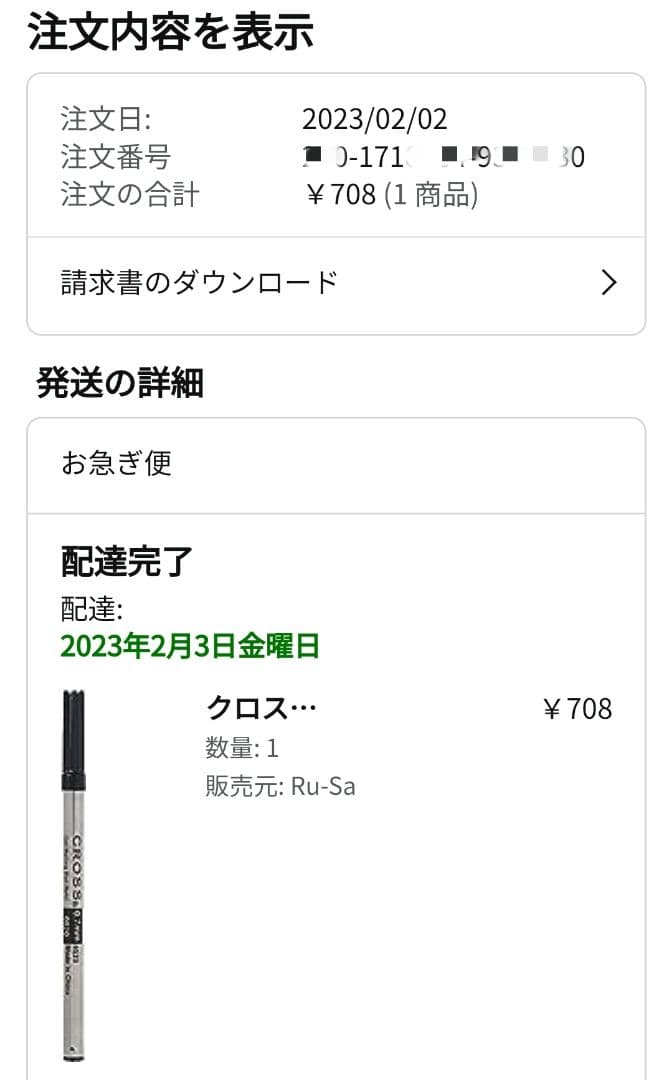Open the invoice download row

(x=200, y=283)
